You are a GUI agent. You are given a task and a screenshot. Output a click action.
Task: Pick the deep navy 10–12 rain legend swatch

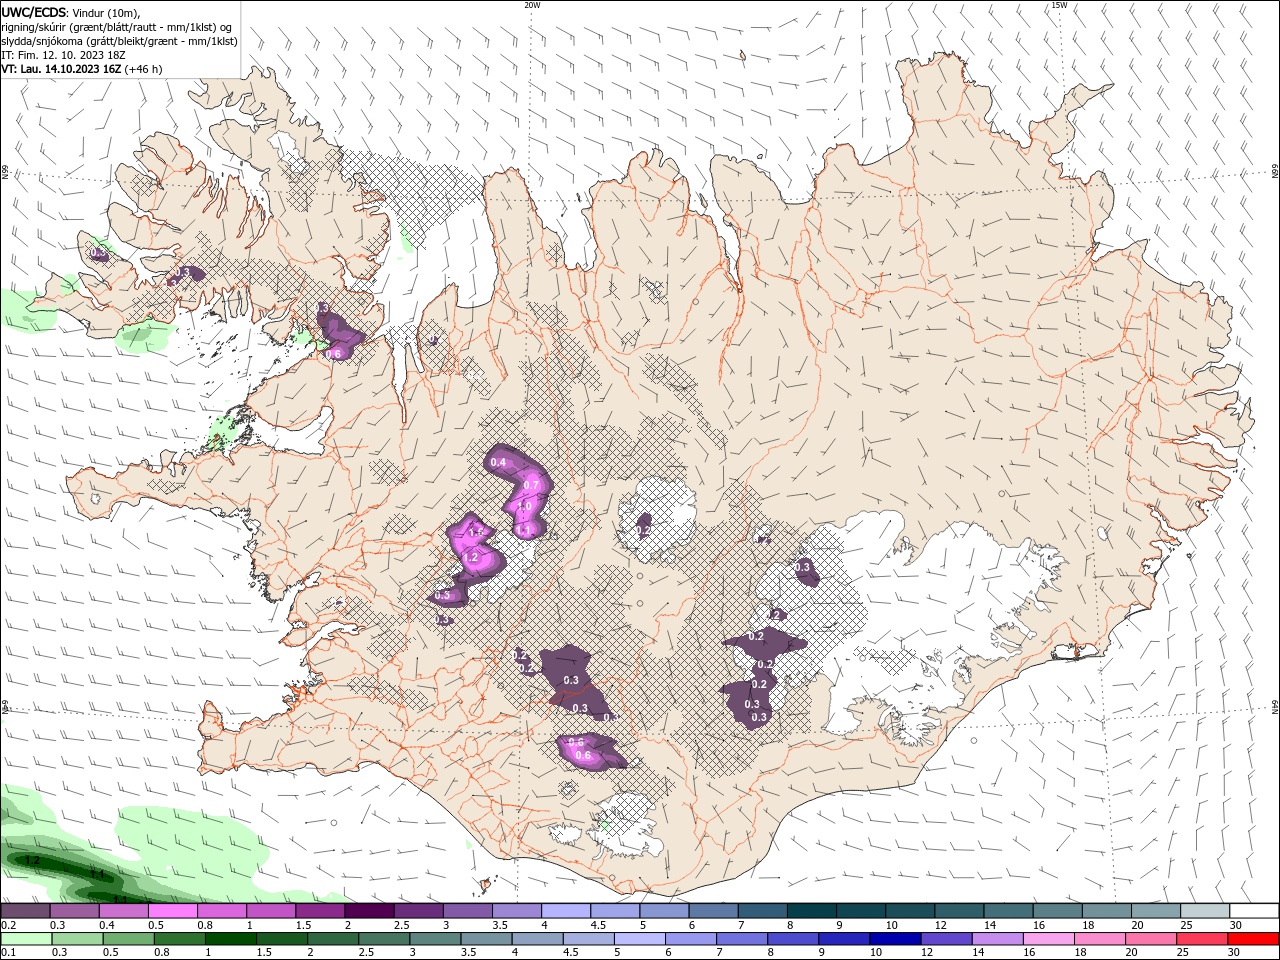coord(893,939)
